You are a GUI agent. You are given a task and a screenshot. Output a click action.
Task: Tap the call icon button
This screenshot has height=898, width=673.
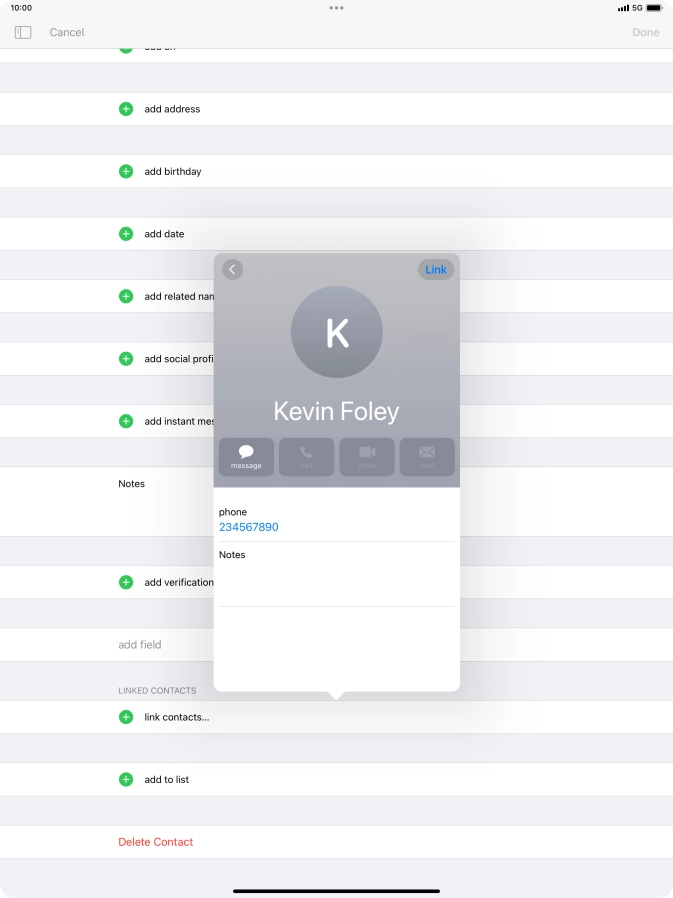306,457
